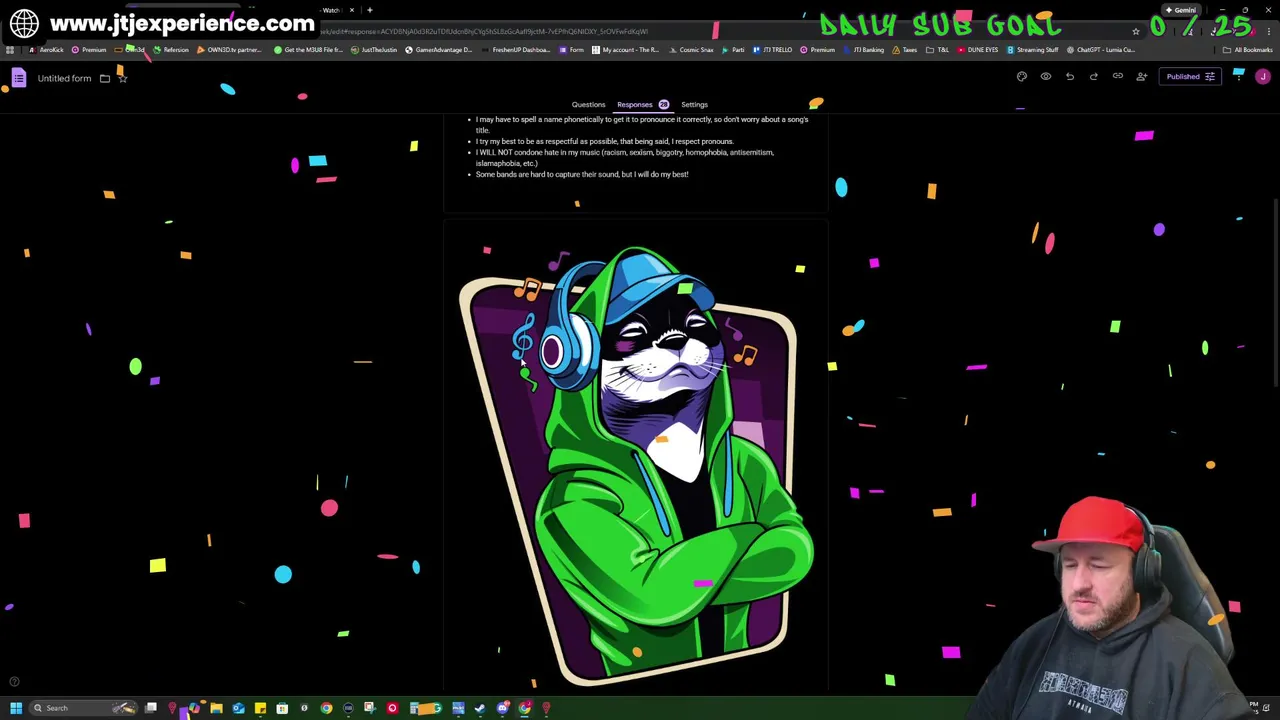
Task: Open Microsoft Store from taskbar
Action: pyautogui.click(x=282, y=708)
